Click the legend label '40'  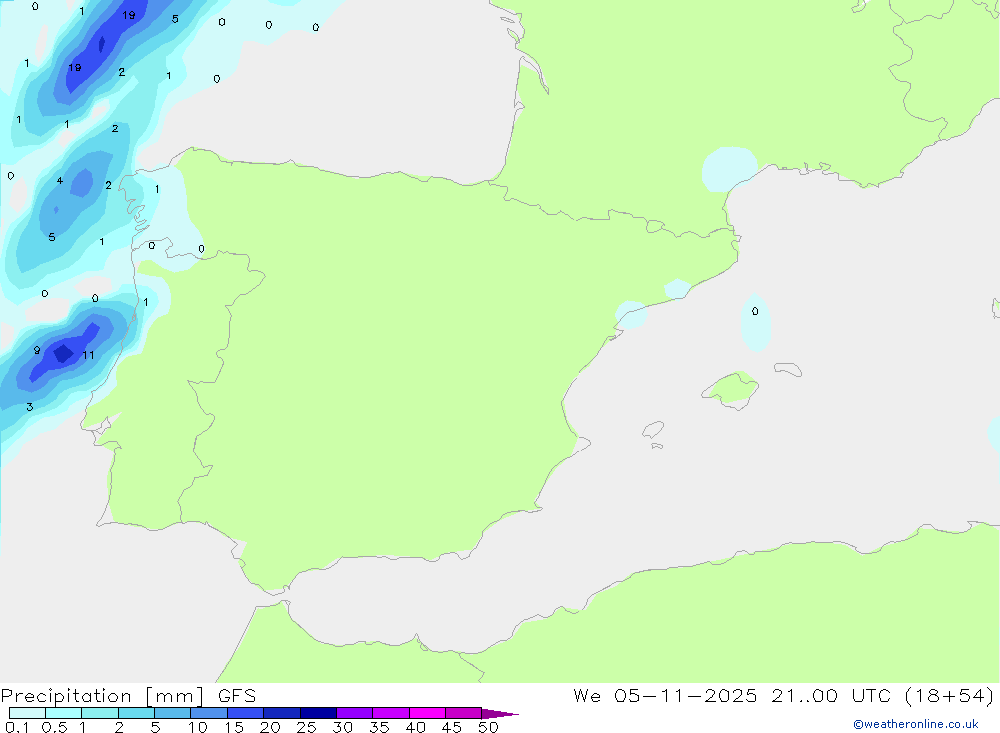pyautogui.click(x=416, y=727)
